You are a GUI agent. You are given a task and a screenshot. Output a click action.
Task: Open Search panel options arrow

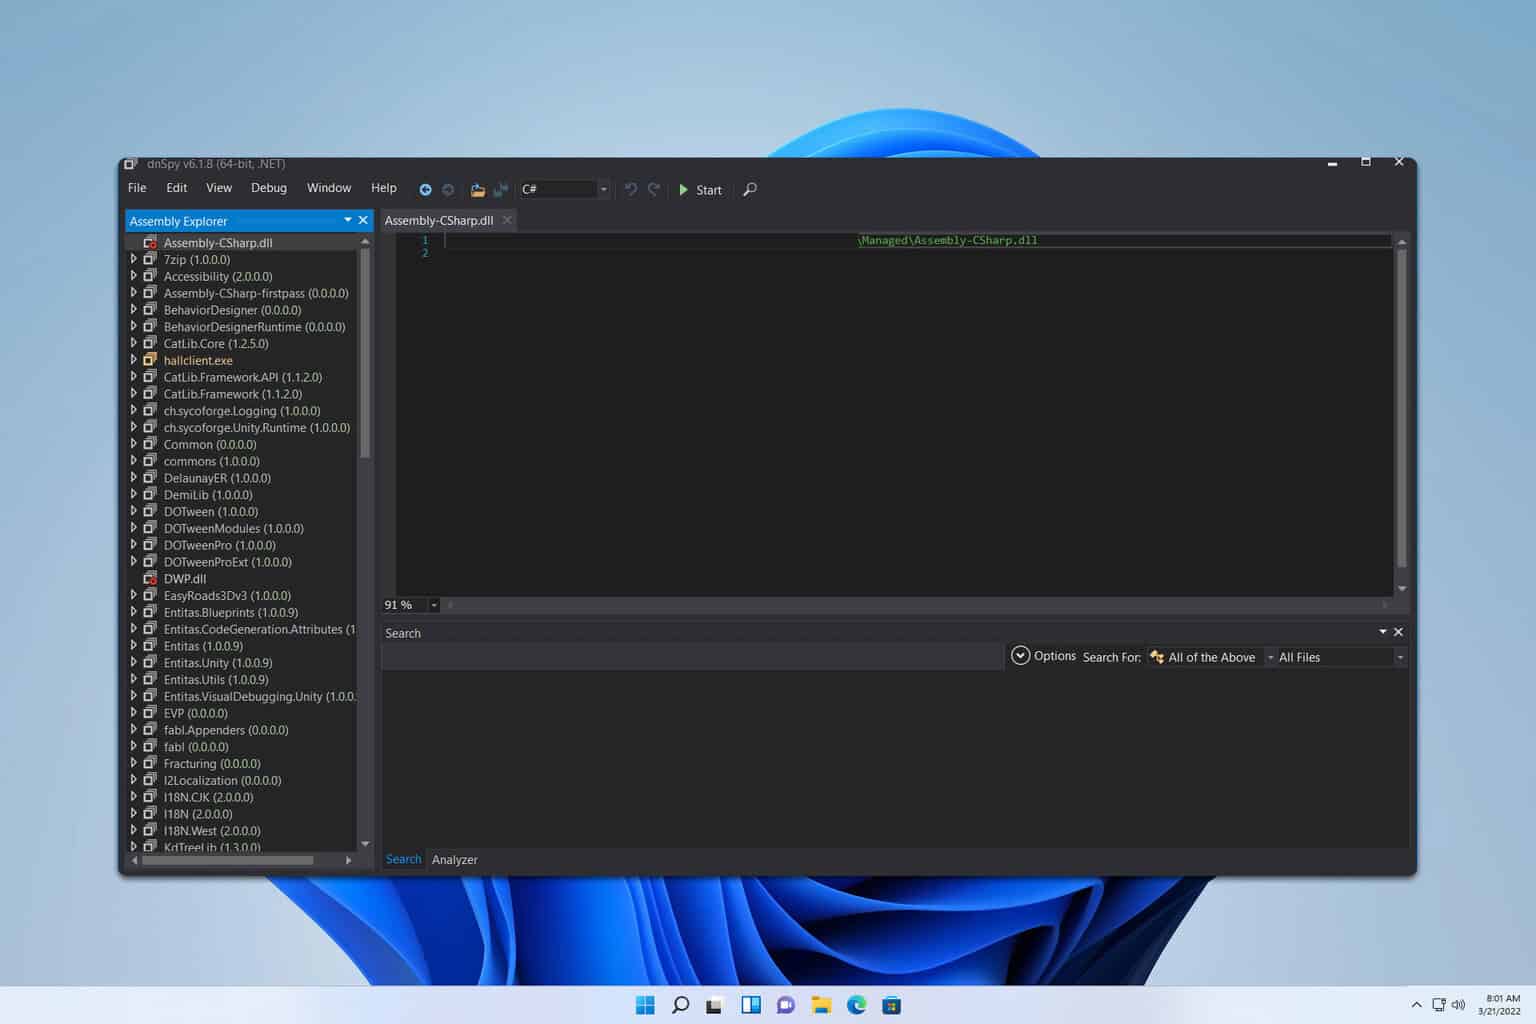(x=1383, y=632)
